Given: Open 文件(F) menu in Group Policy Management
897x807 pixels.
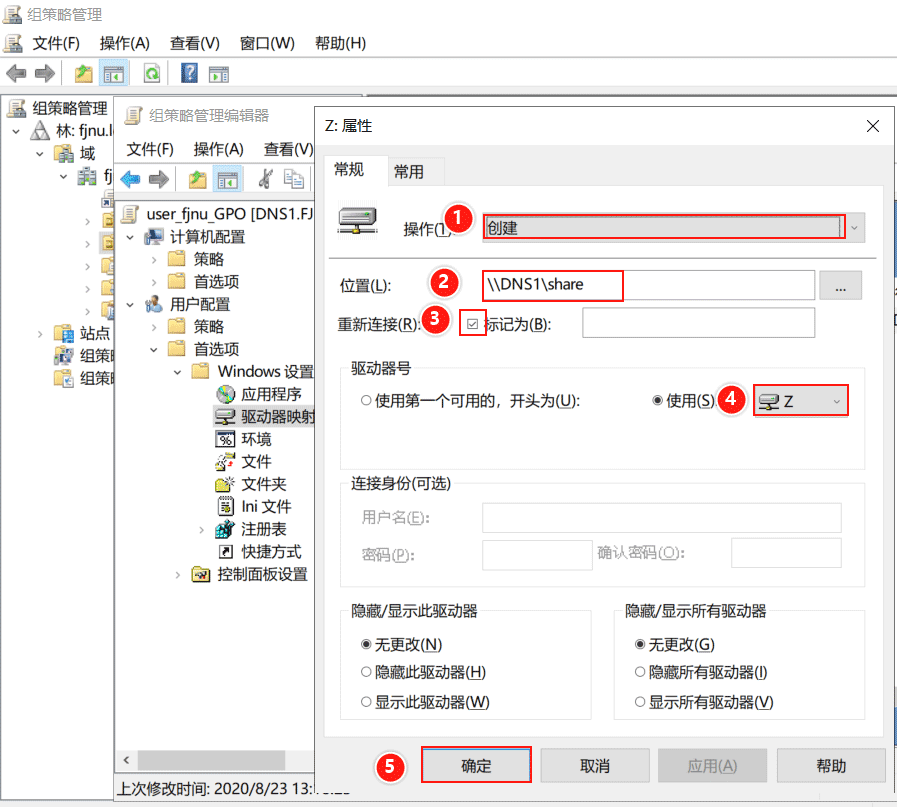Looking at the screenshot, I should pyautogui.click(x=56, y=43).
